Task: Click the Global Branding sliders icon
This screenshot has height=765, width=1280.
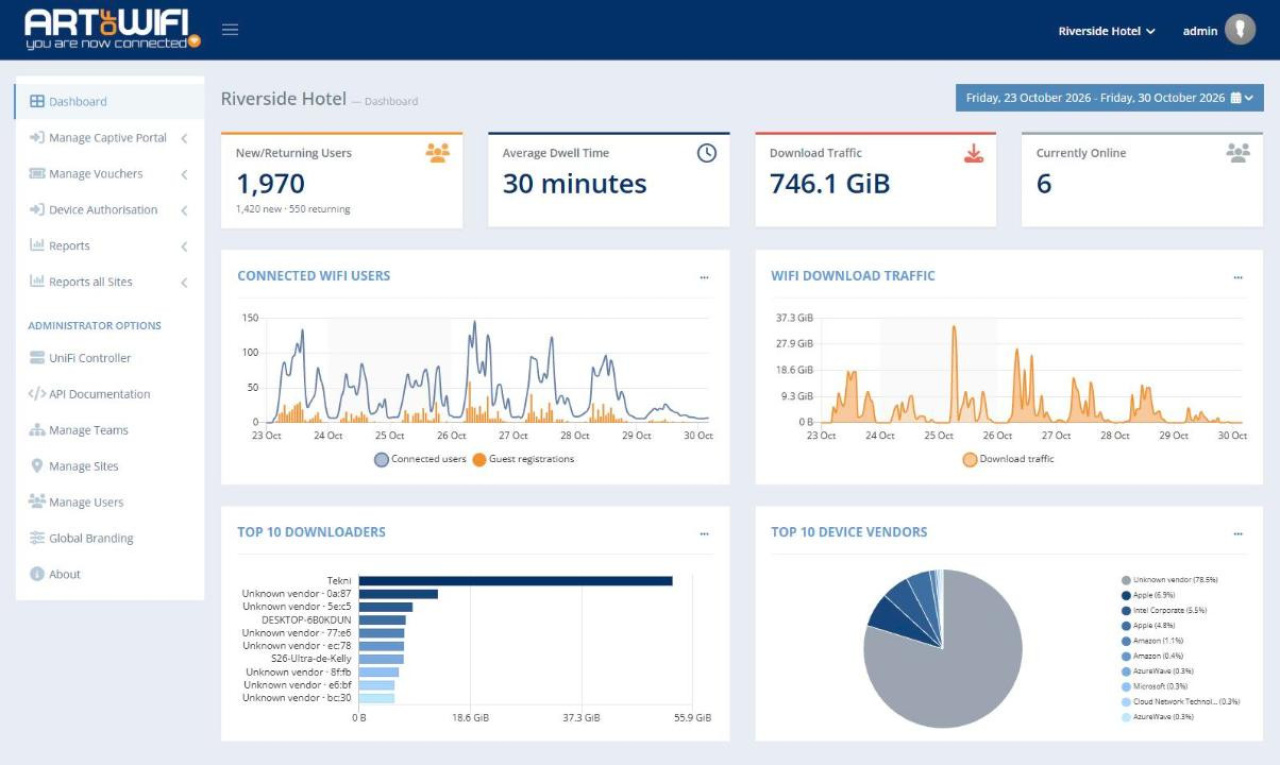Action: pyautogui.click(x=37, y=538)
